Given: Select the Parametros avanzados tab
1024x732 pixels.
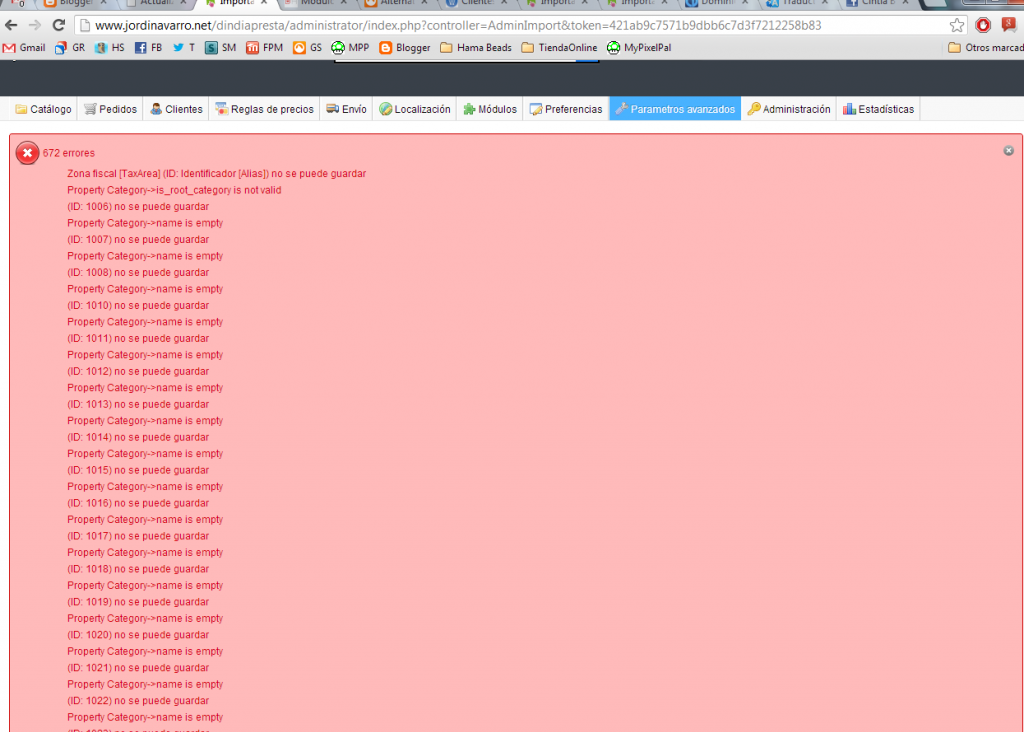Looking at the screenshot, I should click(x=675, y=109).
